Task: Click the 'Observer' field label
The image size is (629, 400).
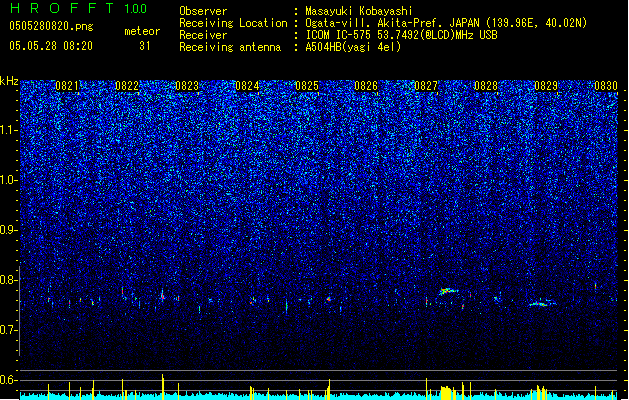Action: 203,11
